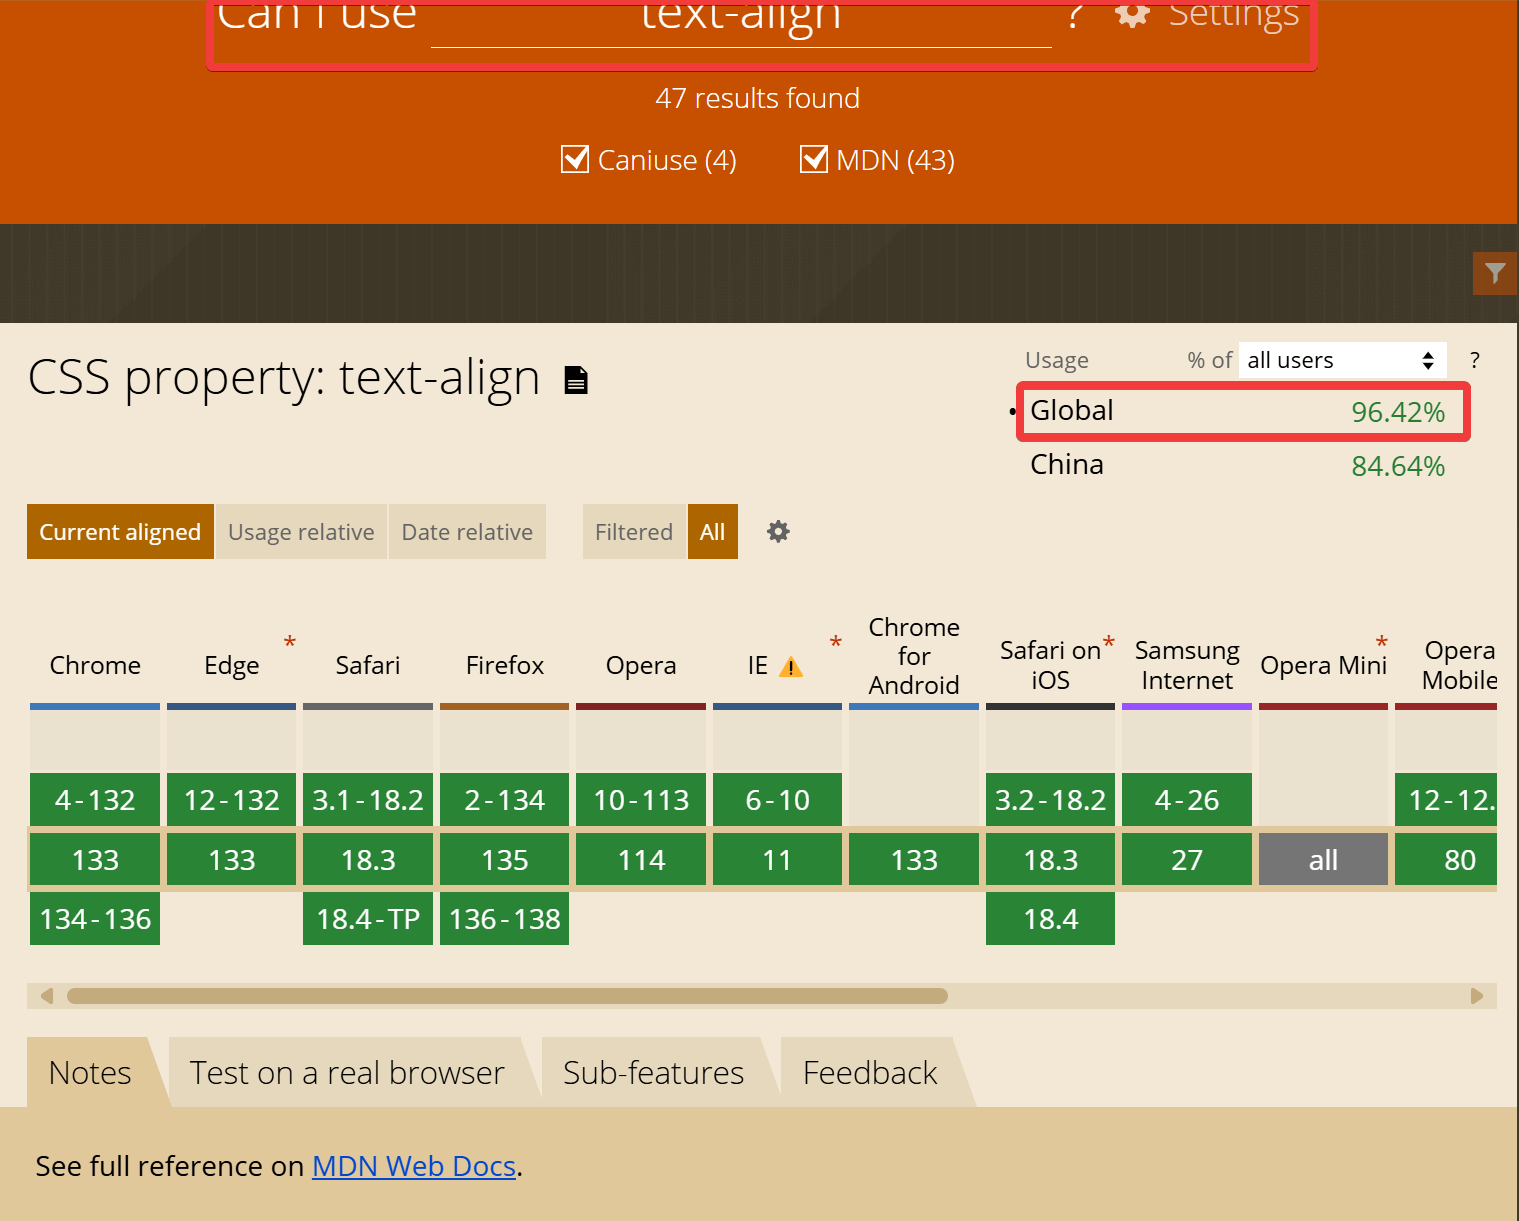The width and height of the screenshot is (1519, 1221).
Task: Click the Chrome 4-132 version cell
Action: tap(95, 800)
